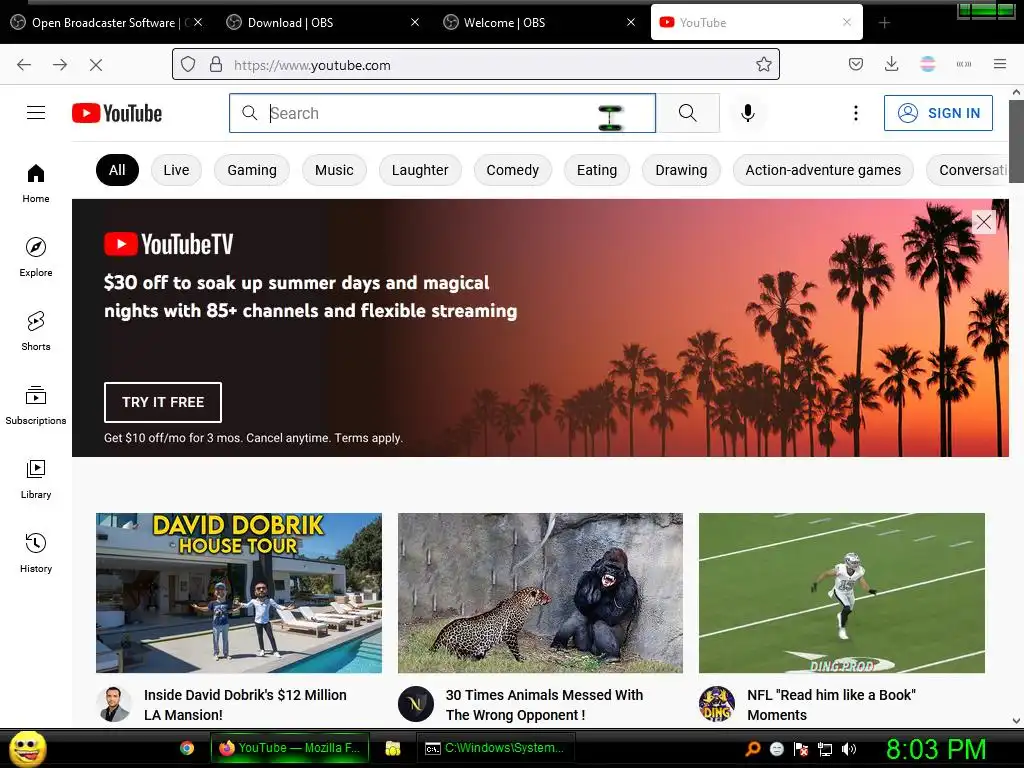1024x768 pixels.
Task: Open Explore in the sidebar
Action: click(36, 257)
